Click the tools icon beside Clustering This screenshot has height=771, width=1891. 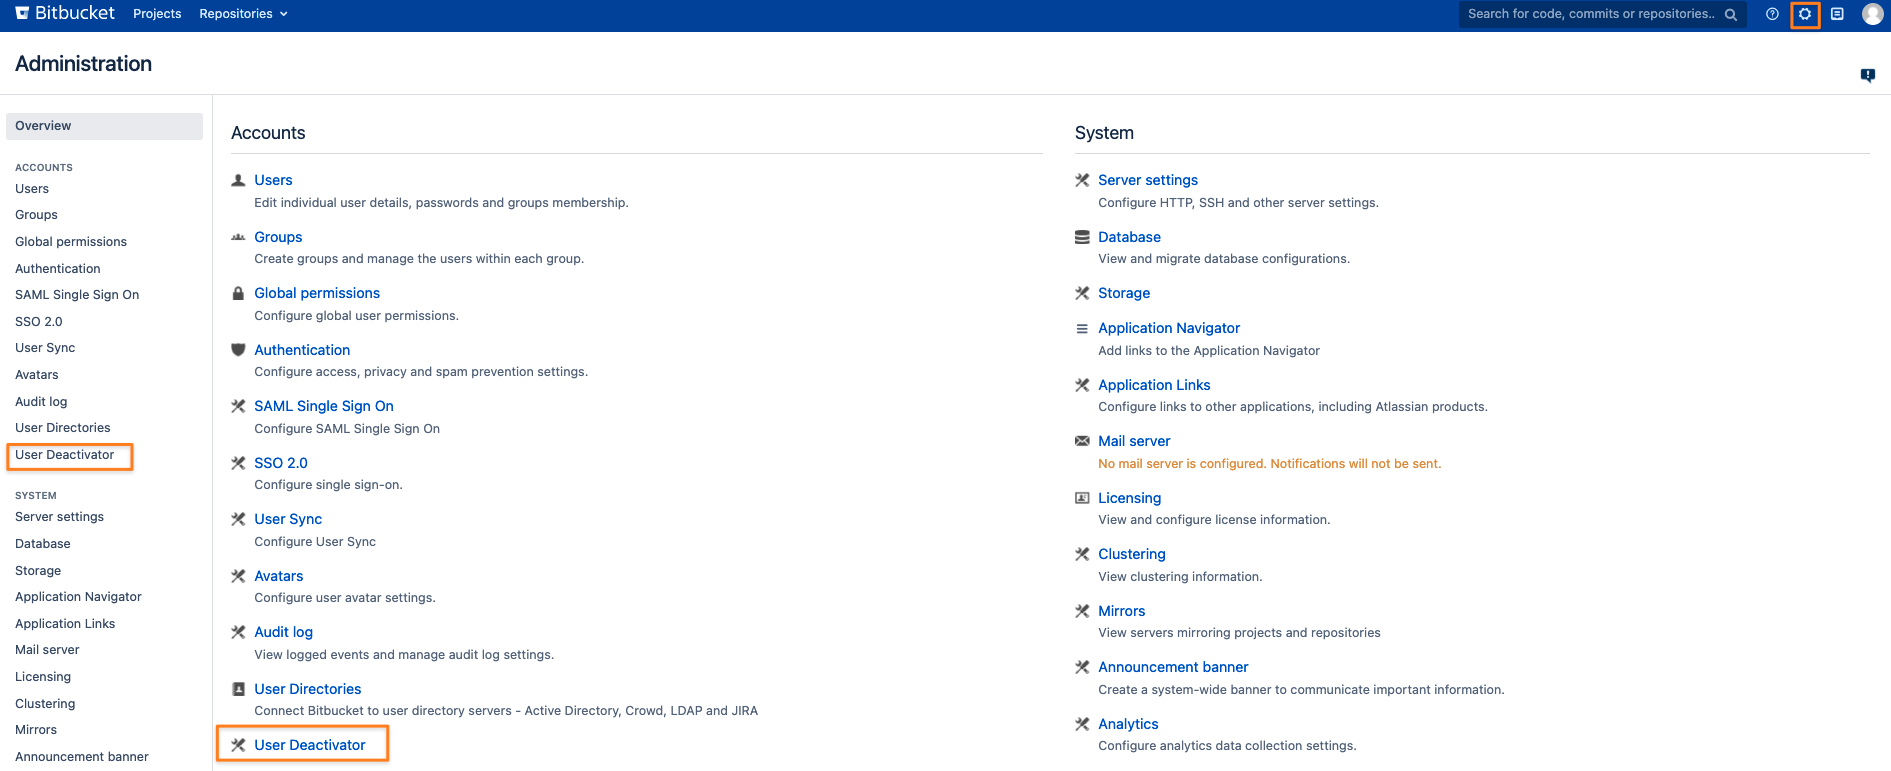tap(1082, 554)
